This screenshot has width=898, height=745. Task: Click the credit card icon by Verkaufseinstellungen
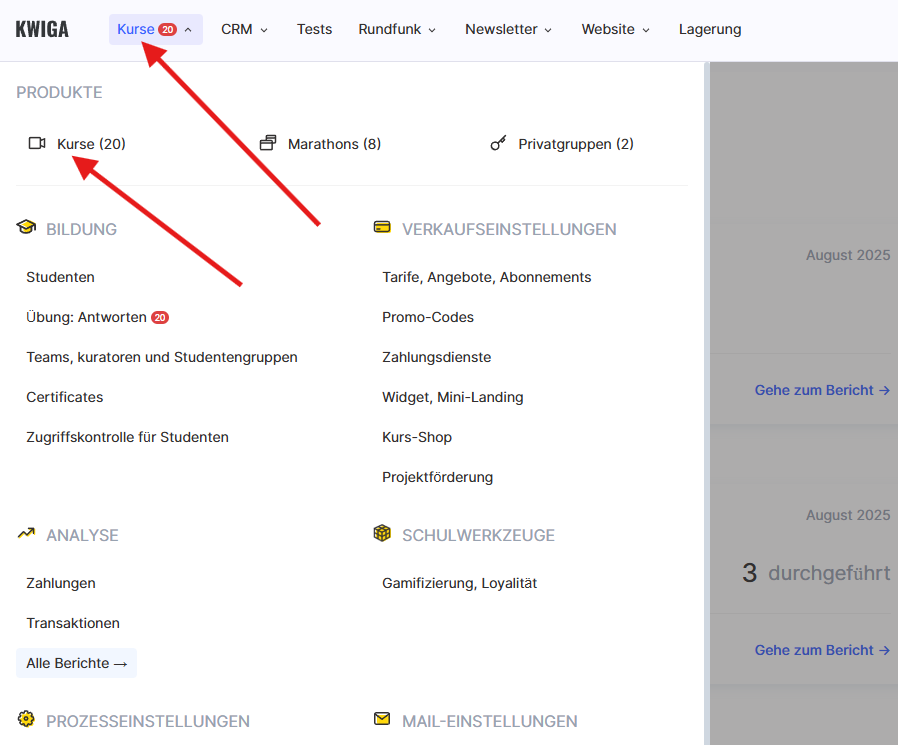tap(382, 228)
